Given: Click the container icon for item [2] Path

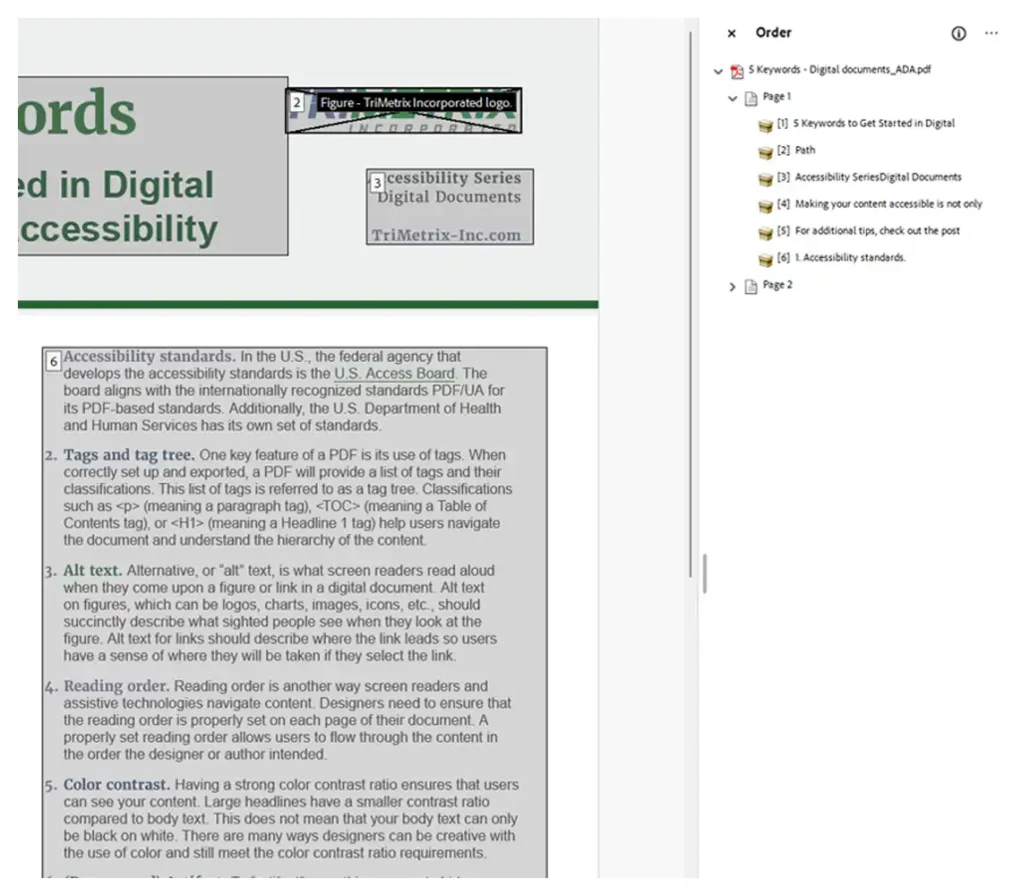Looking at the screenshot, I should coord(766,152).
